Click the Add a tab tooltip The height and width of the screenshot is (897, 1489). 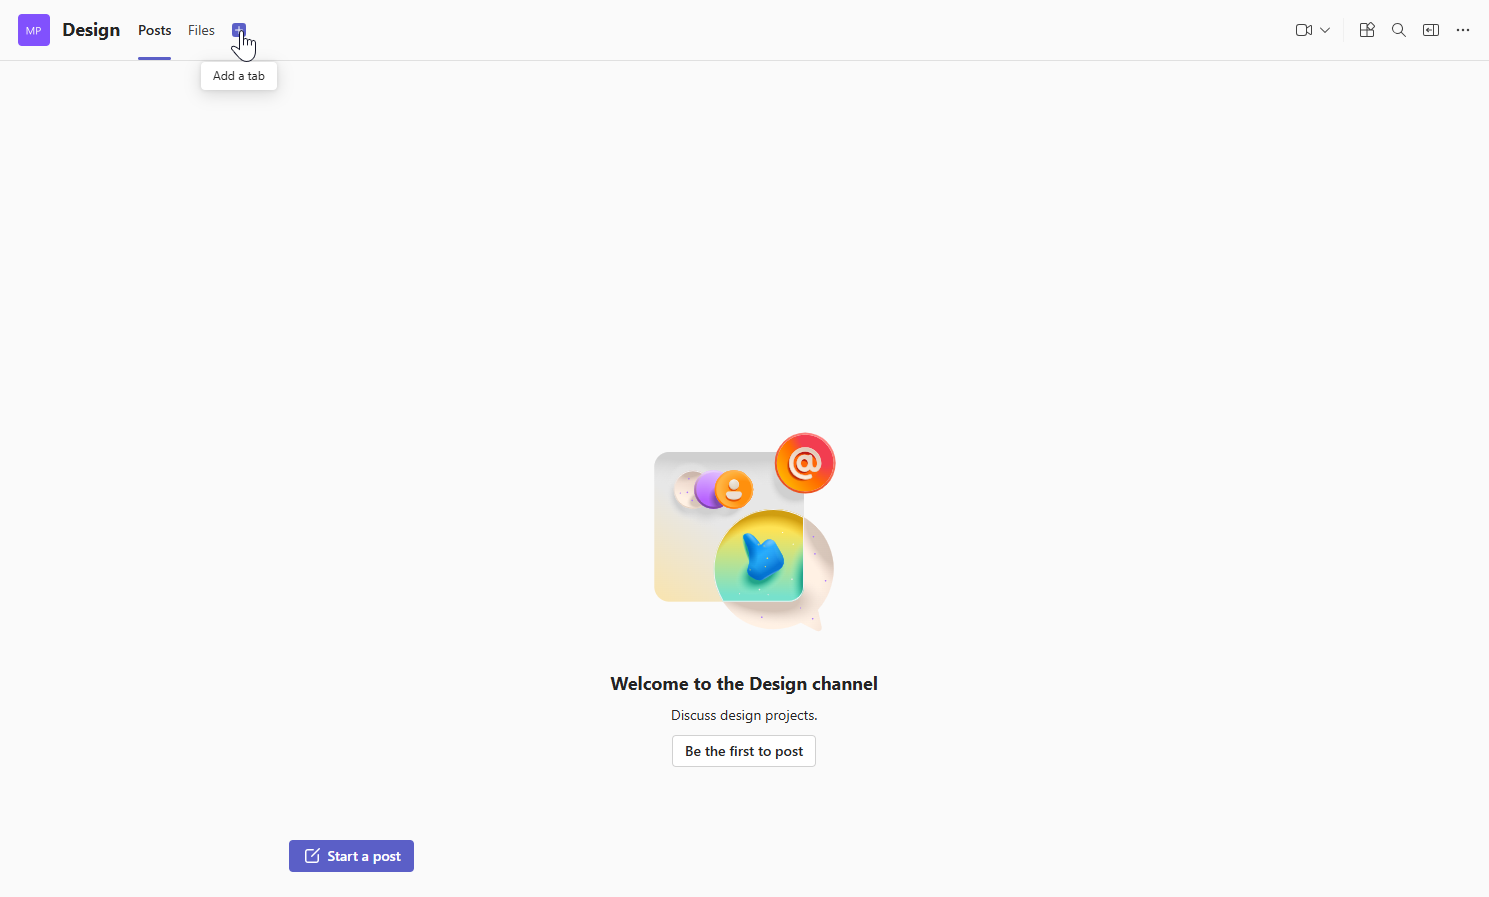click(239, 76)
